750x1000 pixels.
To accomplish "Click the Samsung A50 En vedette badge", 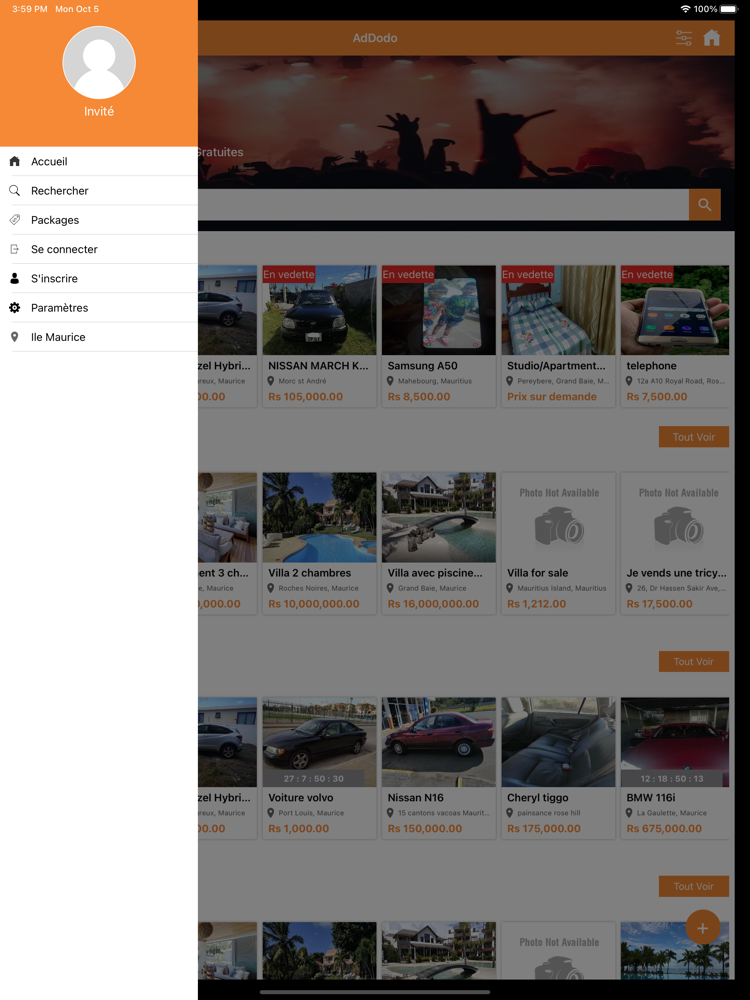I will coord(408,274).
